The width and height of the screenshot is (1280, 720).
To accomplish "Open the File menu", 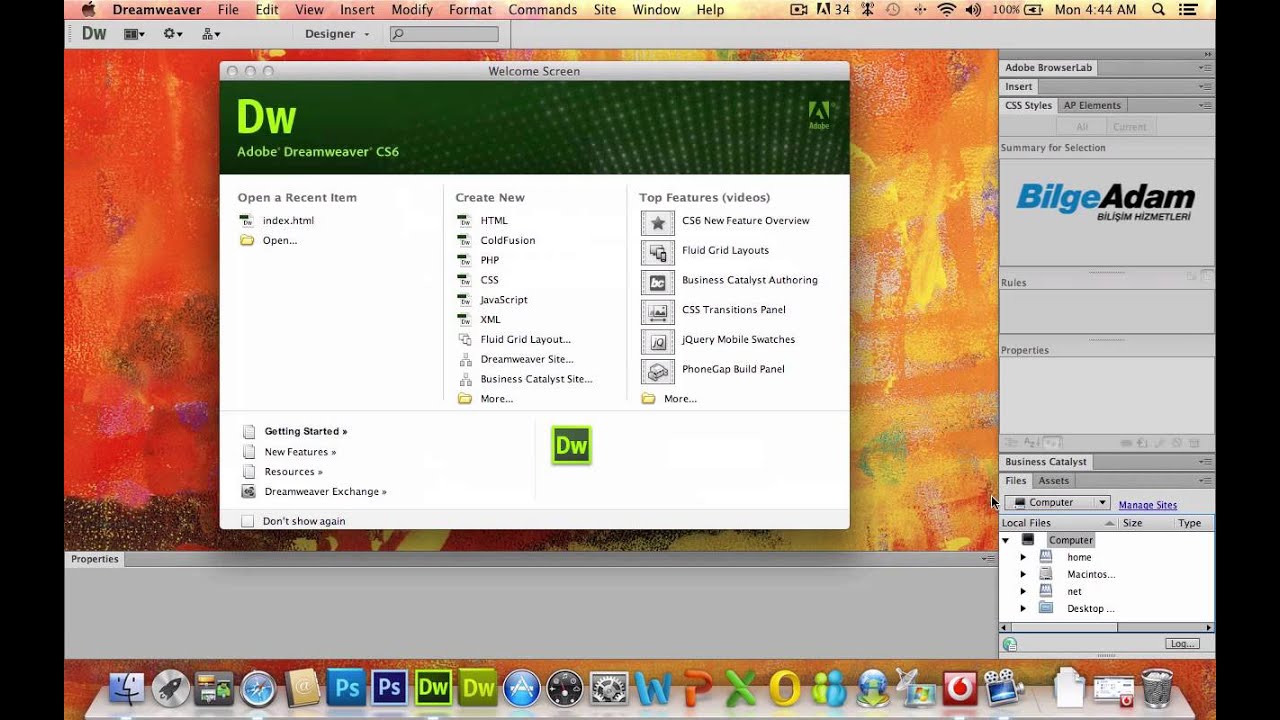I will pyautogui.click(x=228, y=10).
